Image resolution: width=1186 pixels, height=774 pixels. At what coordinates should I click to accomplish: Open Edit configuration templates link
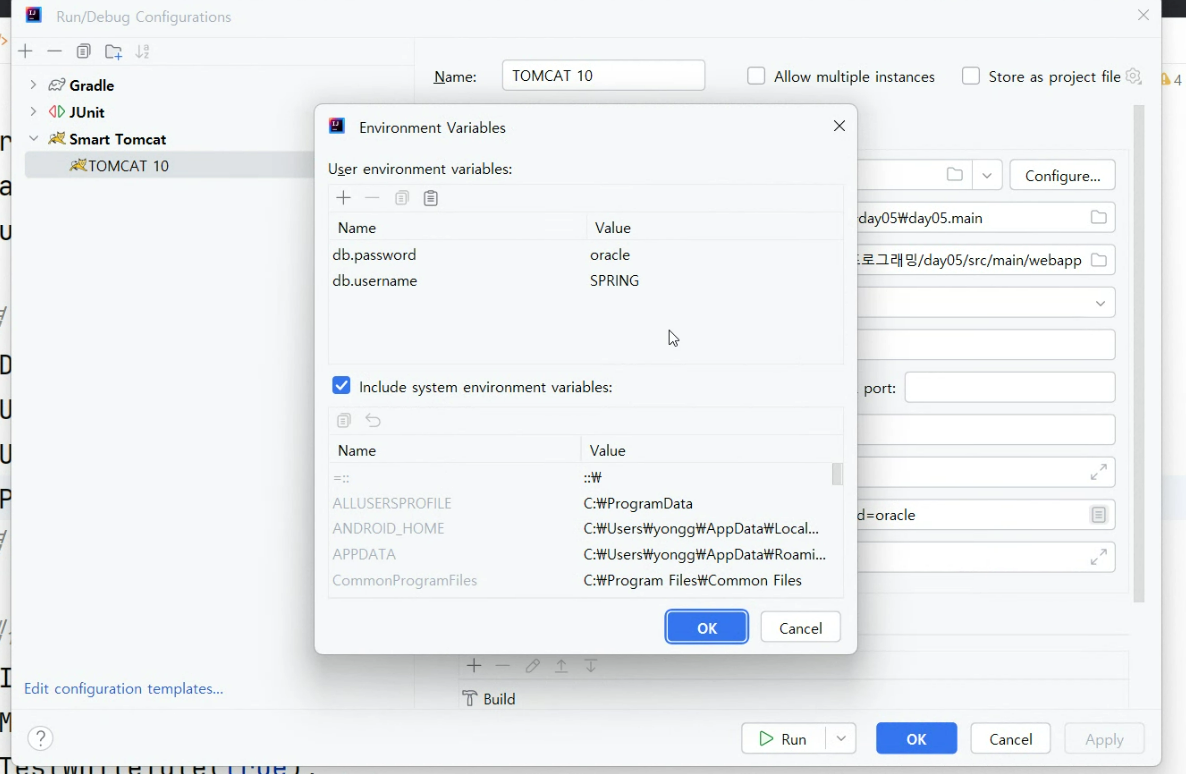tap(123, 689)
